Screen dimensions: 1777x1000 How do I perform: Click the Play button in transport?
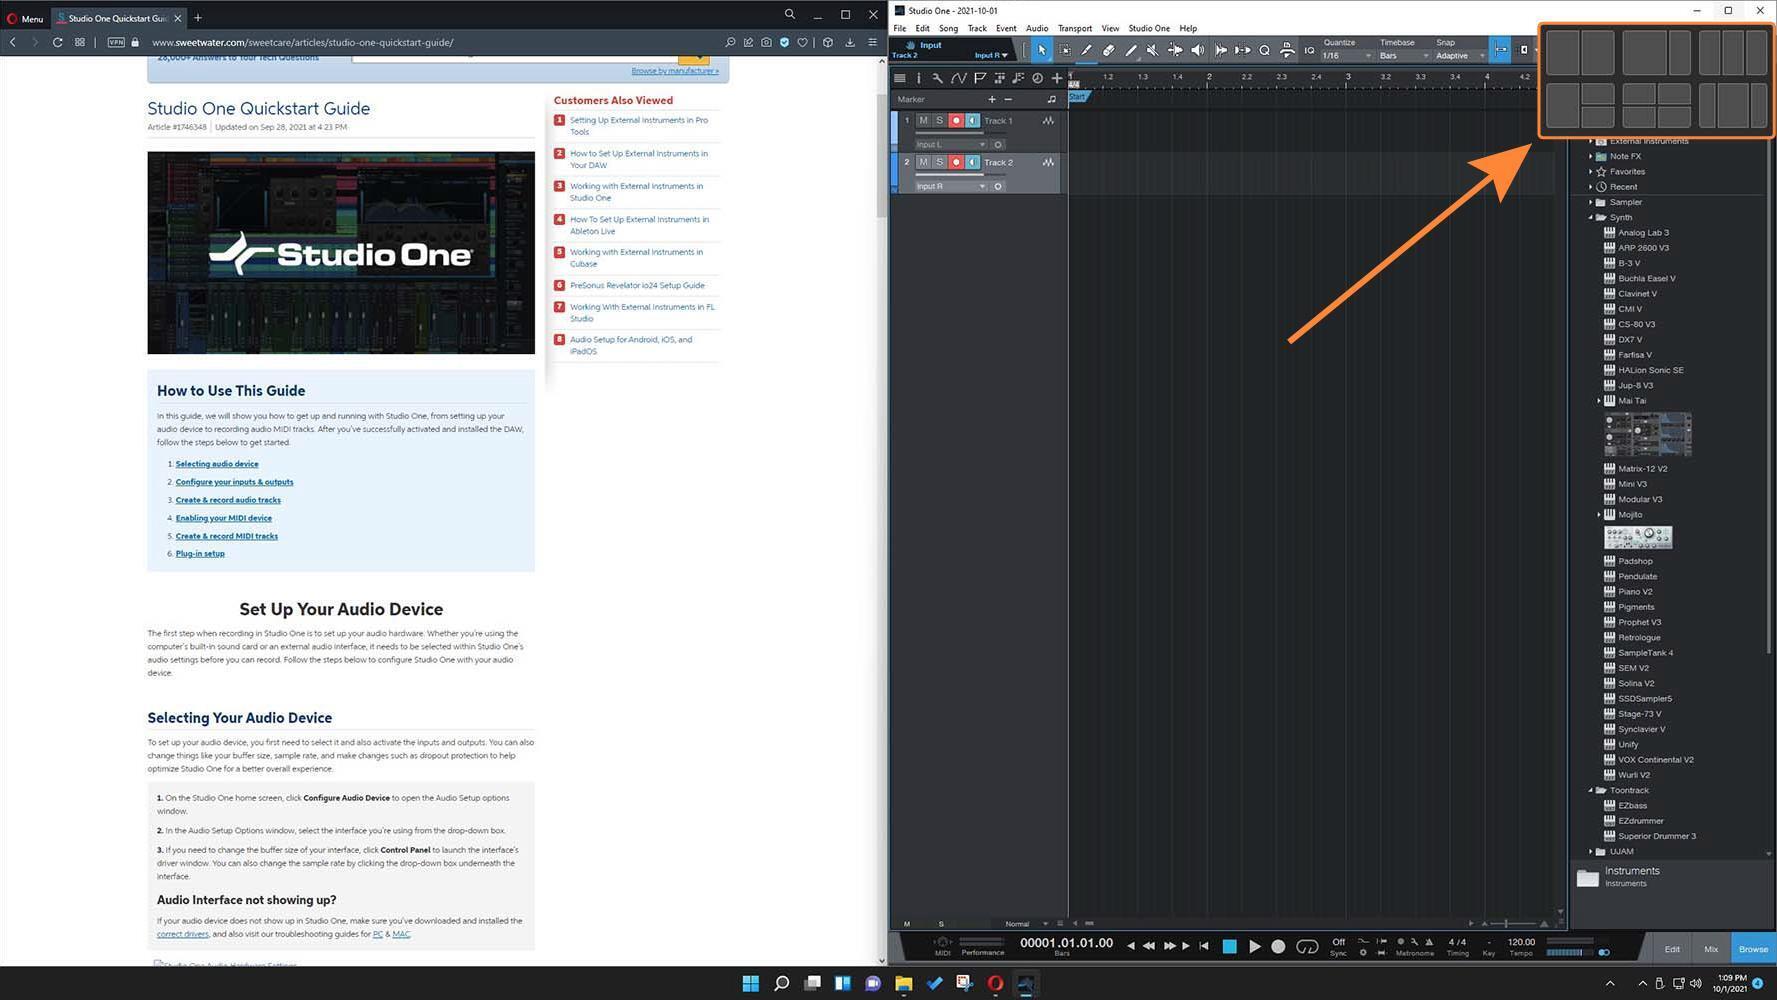(1254, 946)
